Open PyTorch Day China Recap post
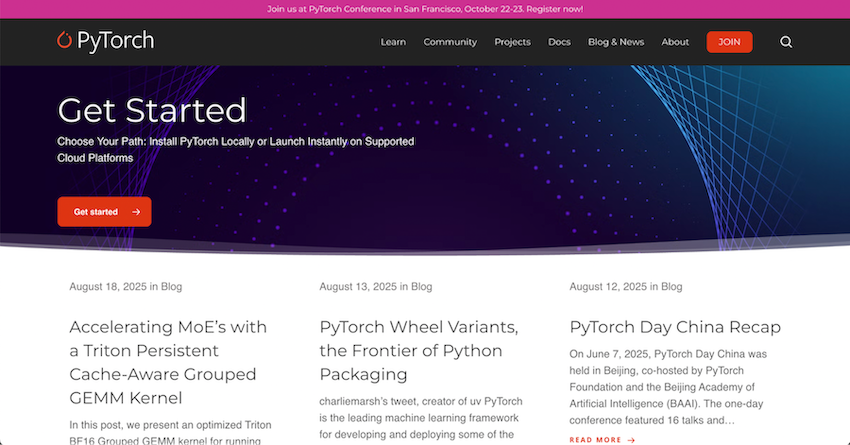850x445 pixels. 675,327
